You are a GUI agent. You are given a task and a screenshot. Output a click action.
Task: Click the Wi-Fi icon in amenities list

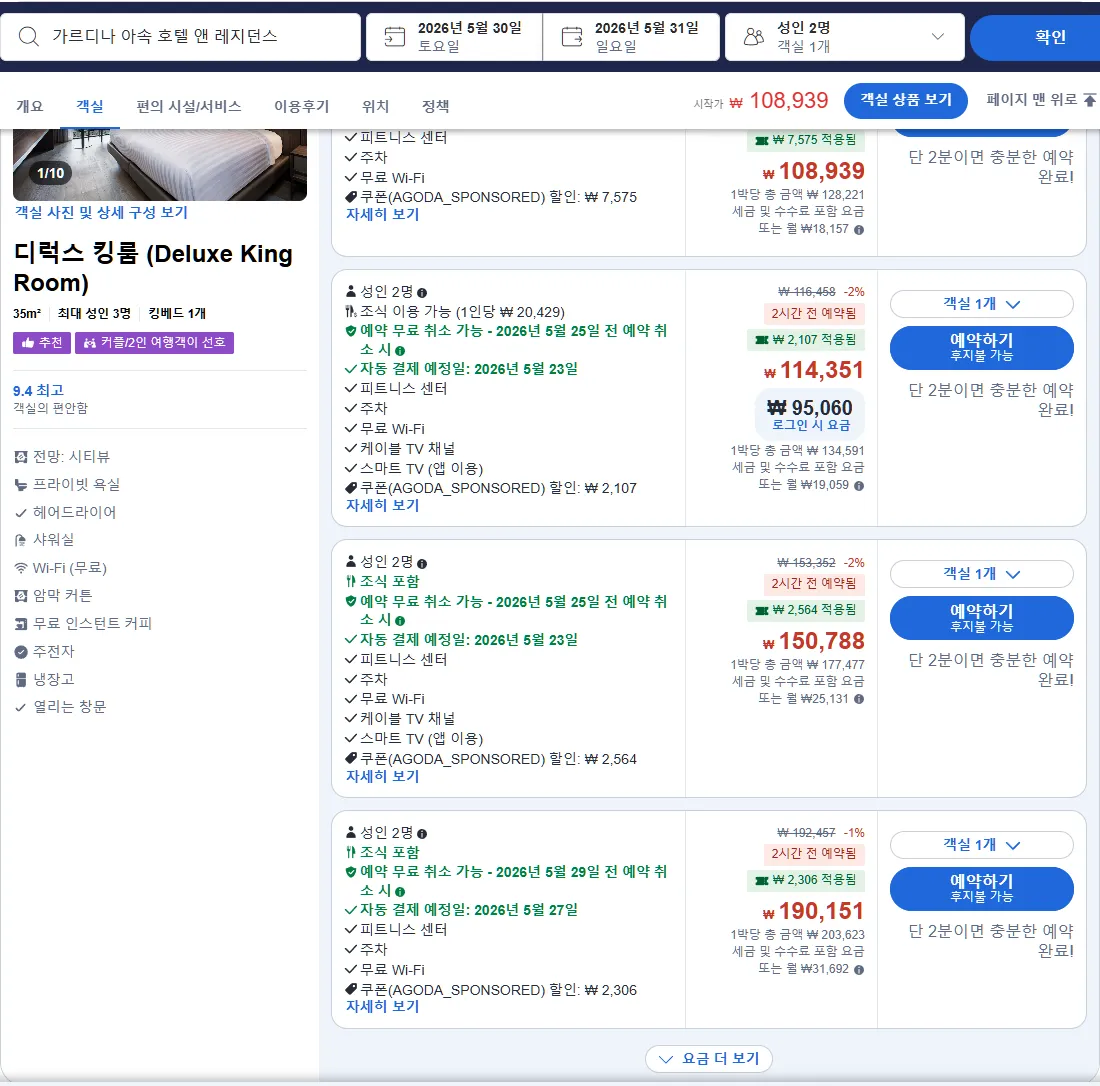point(21,568)
